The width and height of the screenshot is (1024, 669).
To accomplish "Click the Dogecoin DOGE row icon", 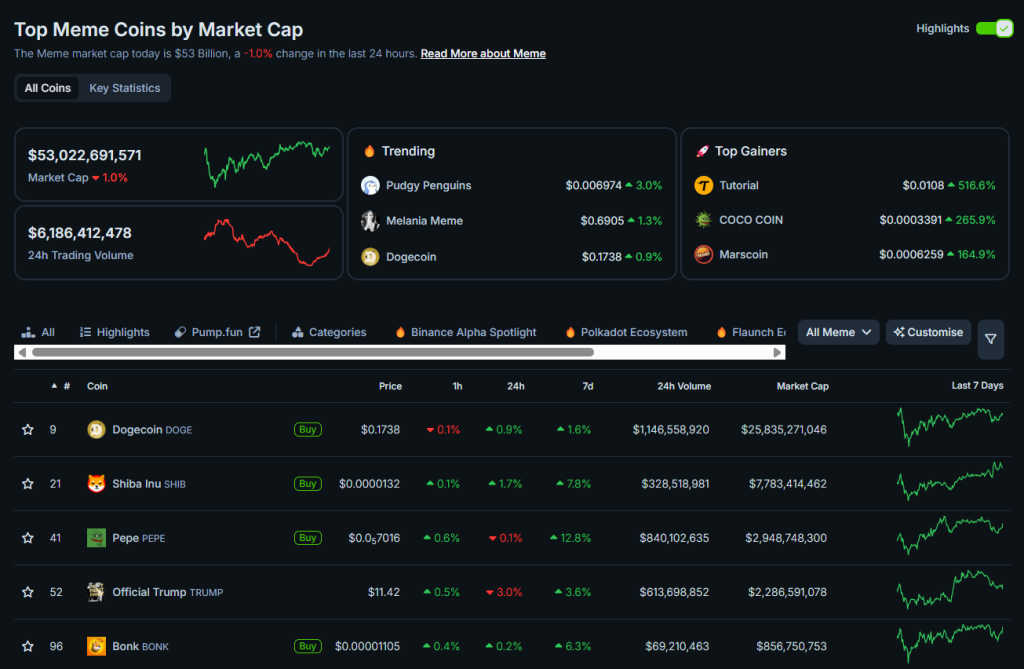I will [x=96, y=429].
